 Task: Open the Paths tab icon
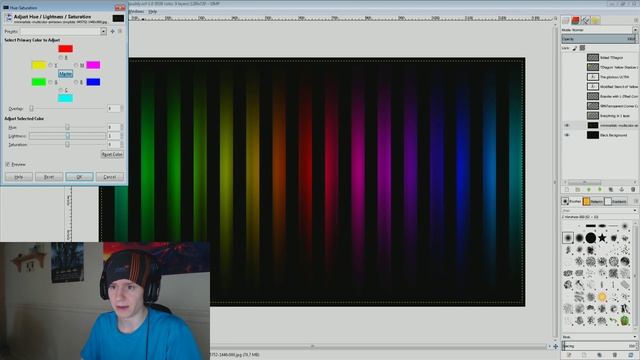coord(586,20)
